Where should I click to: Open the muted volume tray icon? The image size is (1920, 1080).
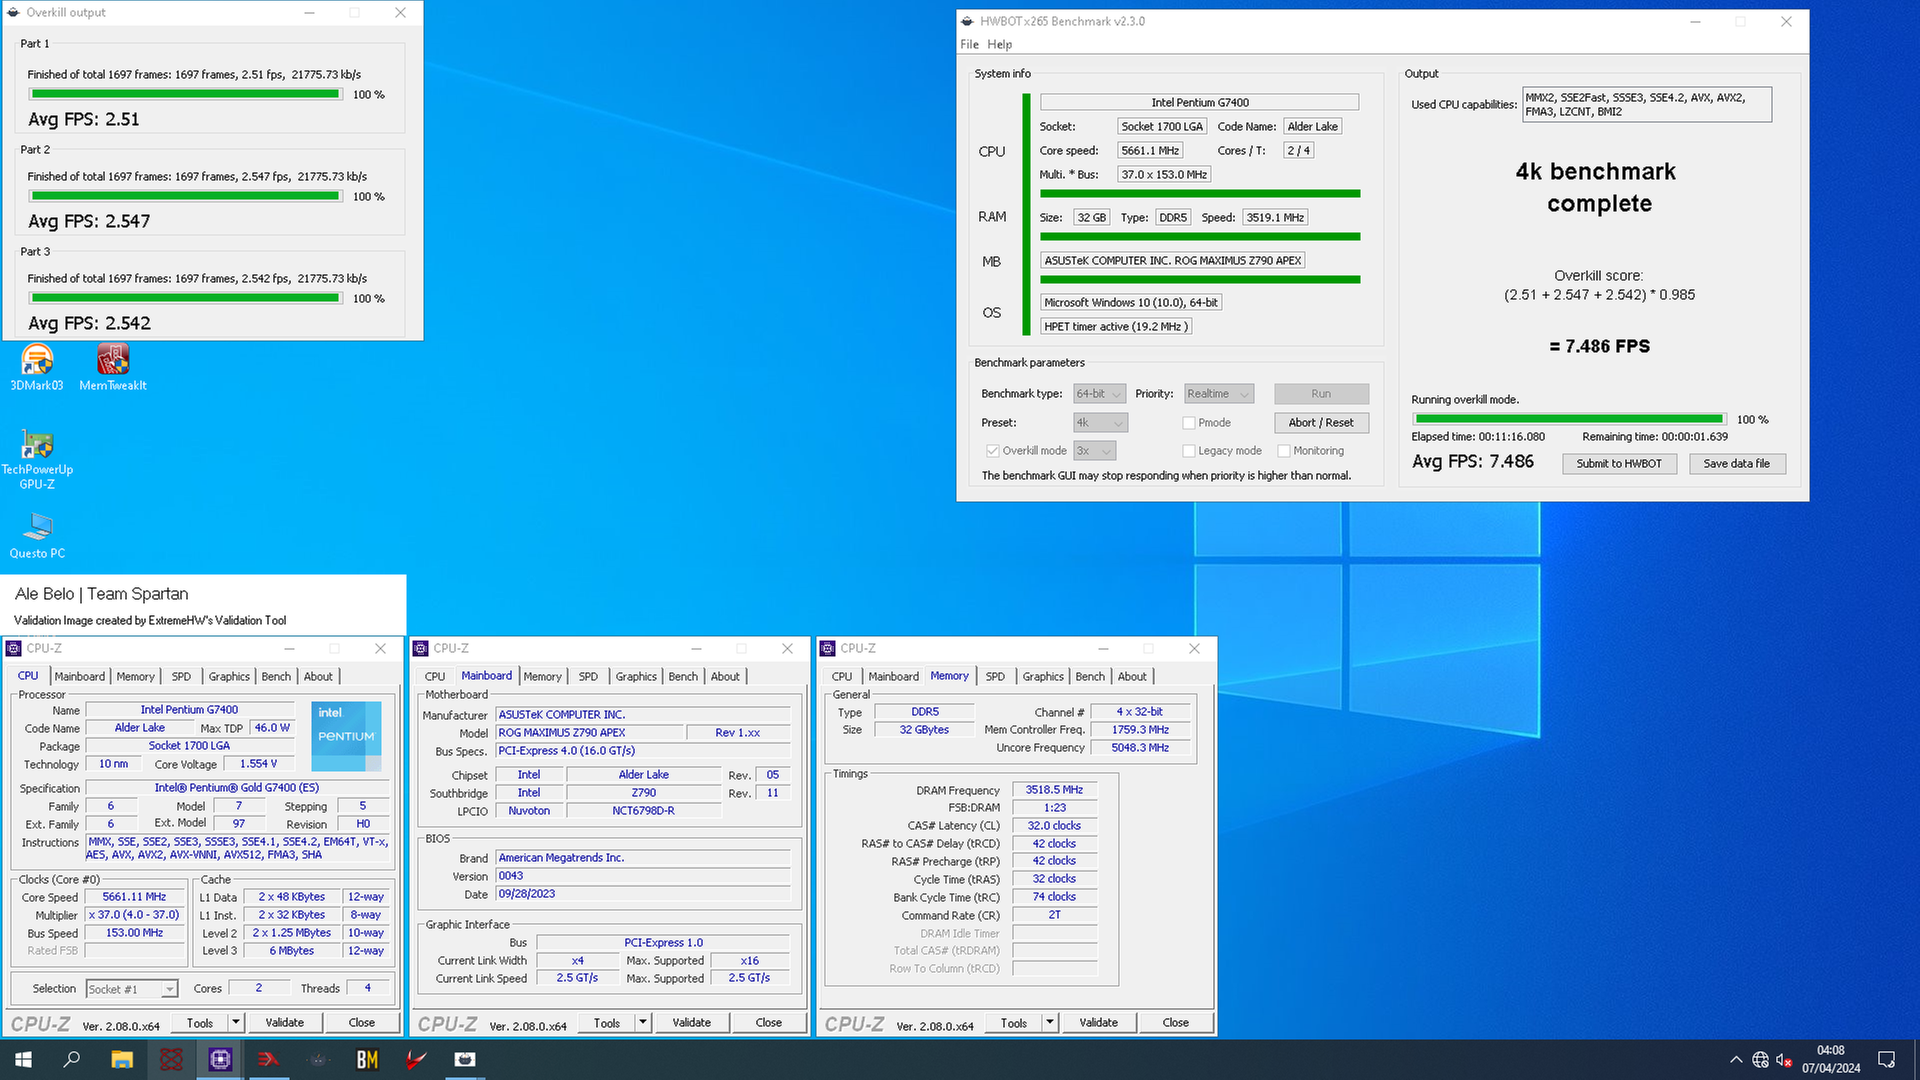(x=1784, y=1060)
